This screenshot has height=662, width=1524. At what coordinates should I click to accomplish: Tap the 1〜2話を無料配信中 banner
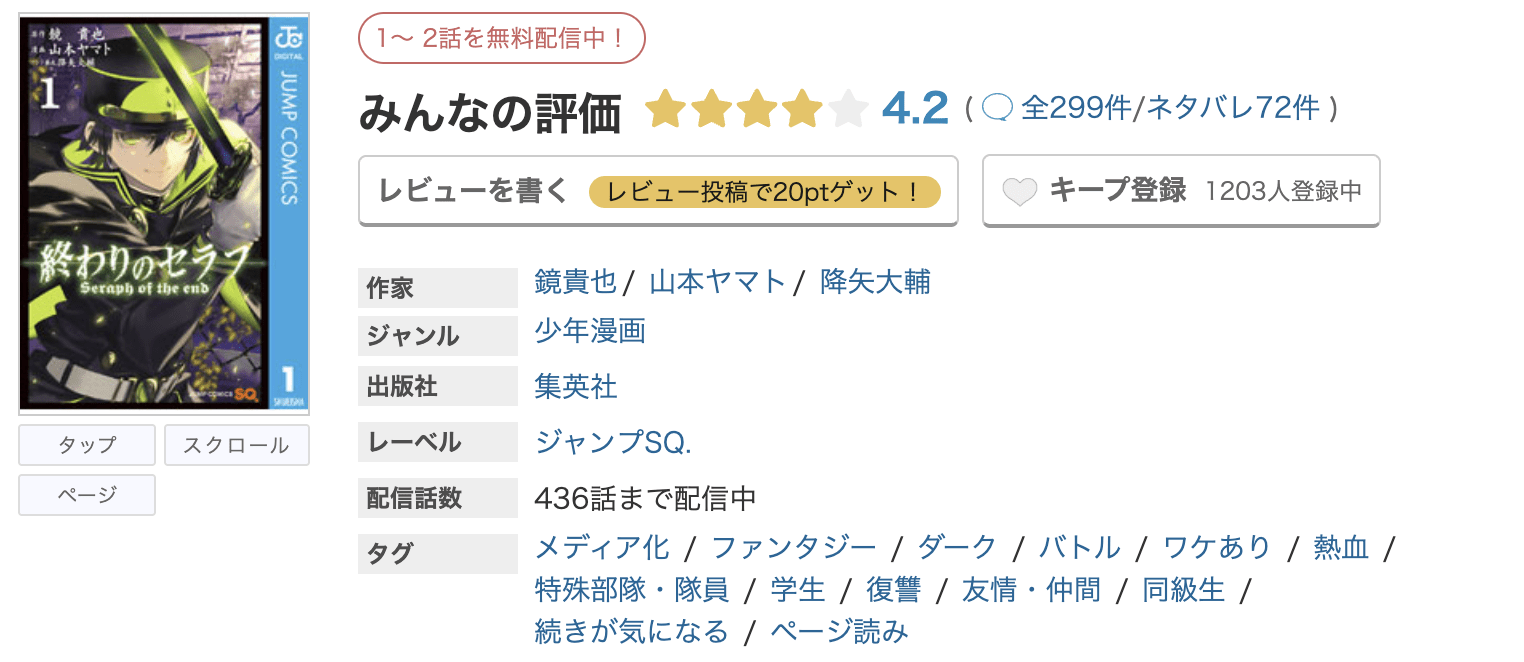501,37
